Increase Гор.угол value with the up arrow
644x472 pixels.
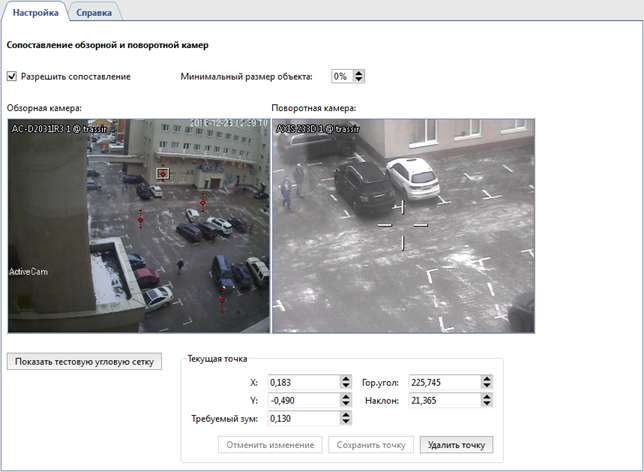click(x=486, y=378)
